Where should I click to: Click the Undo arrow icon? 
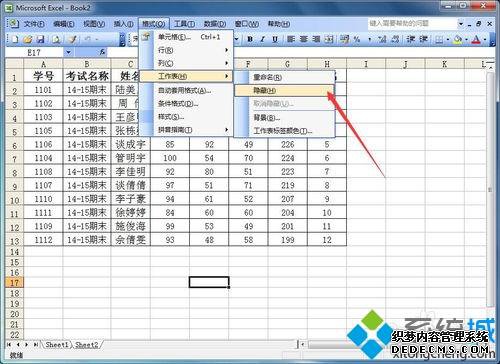pyautogui.click(x=87, y=39)
